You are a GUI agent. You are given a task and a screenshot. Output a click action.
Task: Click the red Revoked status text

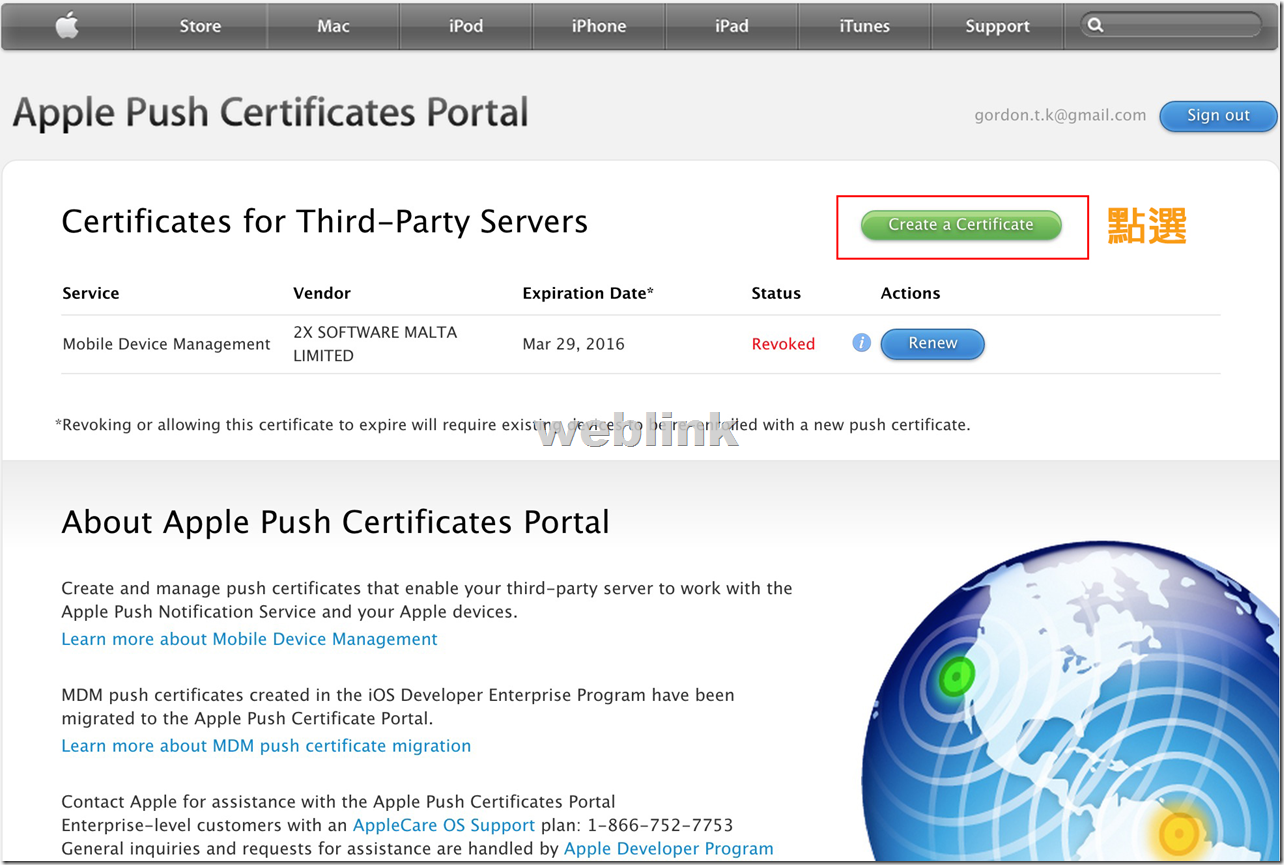783,344
